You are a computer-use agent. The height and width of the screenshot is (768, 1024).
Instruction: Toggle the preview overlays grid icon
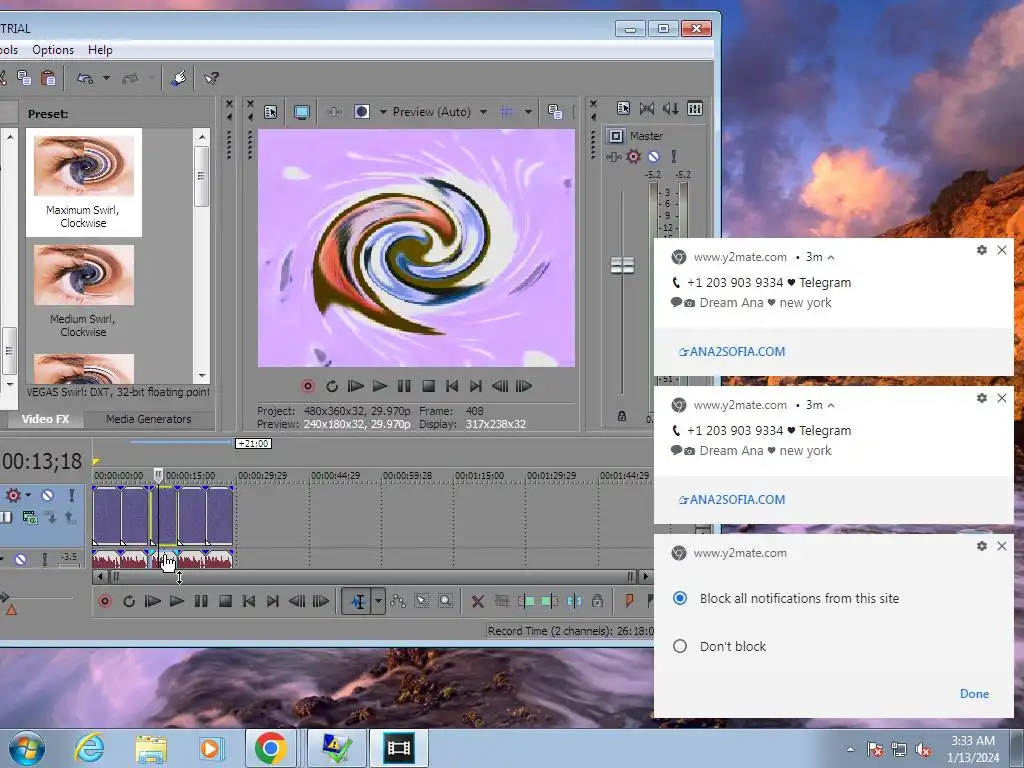506,112
